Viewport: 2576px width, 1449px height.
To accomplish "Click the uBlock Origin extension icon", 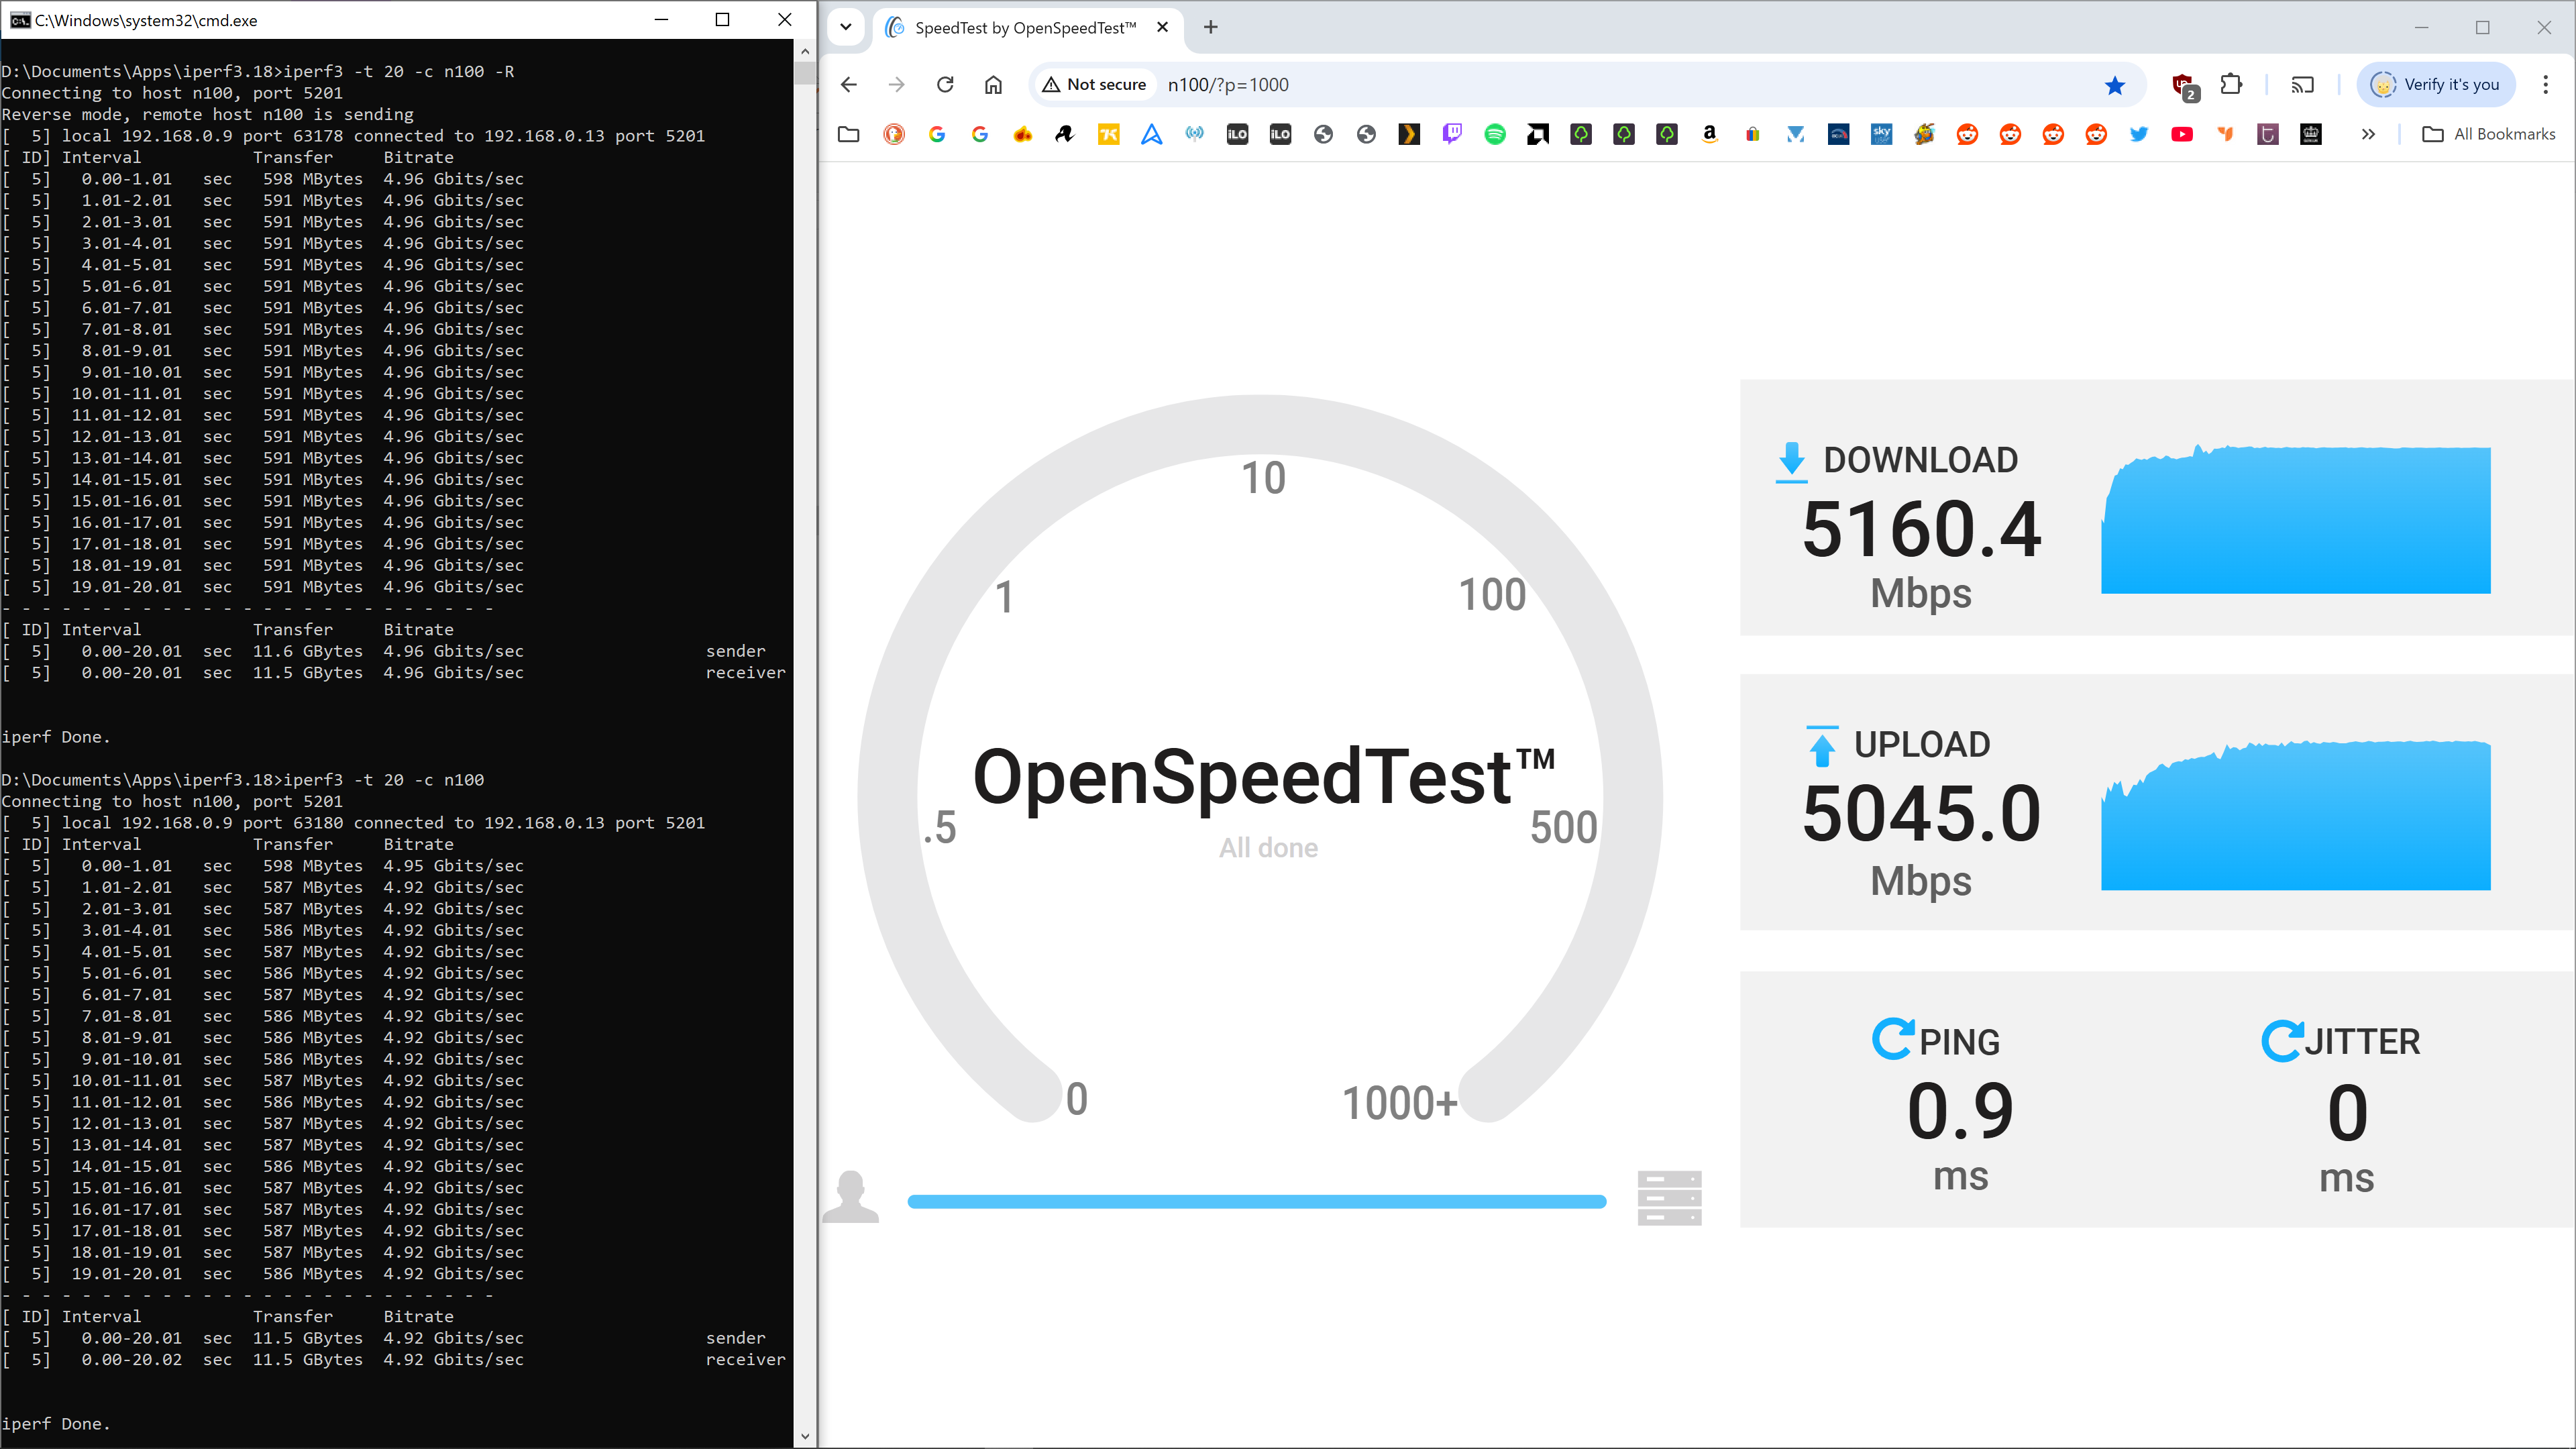I will 2184,85.
